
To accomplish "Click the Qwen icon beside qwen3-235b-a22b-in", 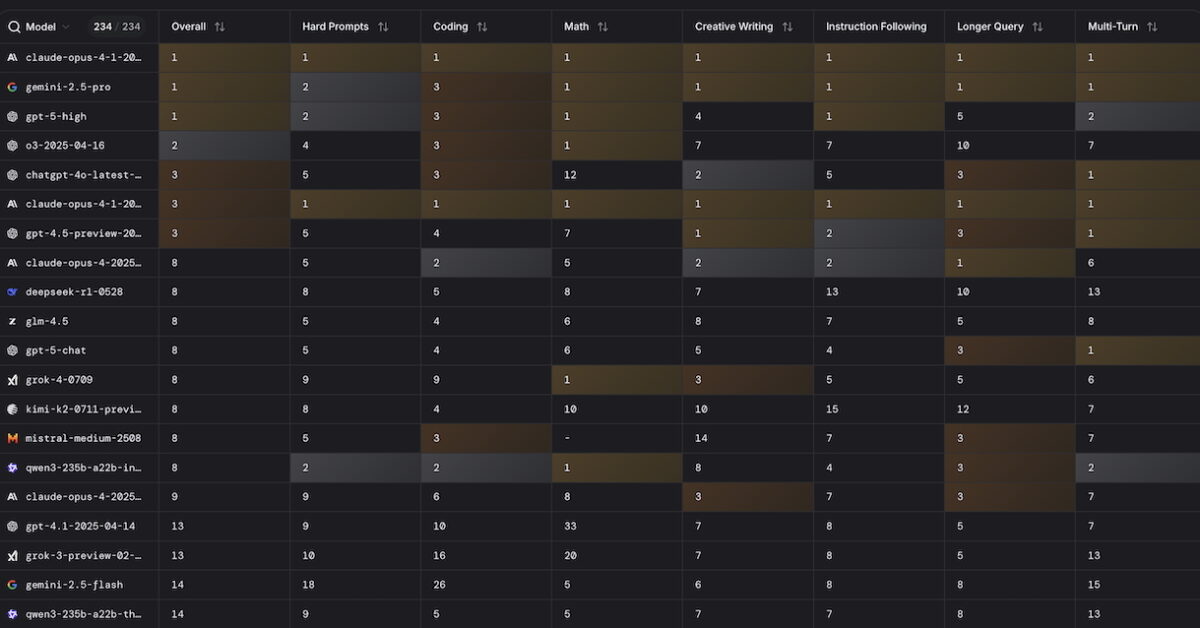I will tap(13, 467).
